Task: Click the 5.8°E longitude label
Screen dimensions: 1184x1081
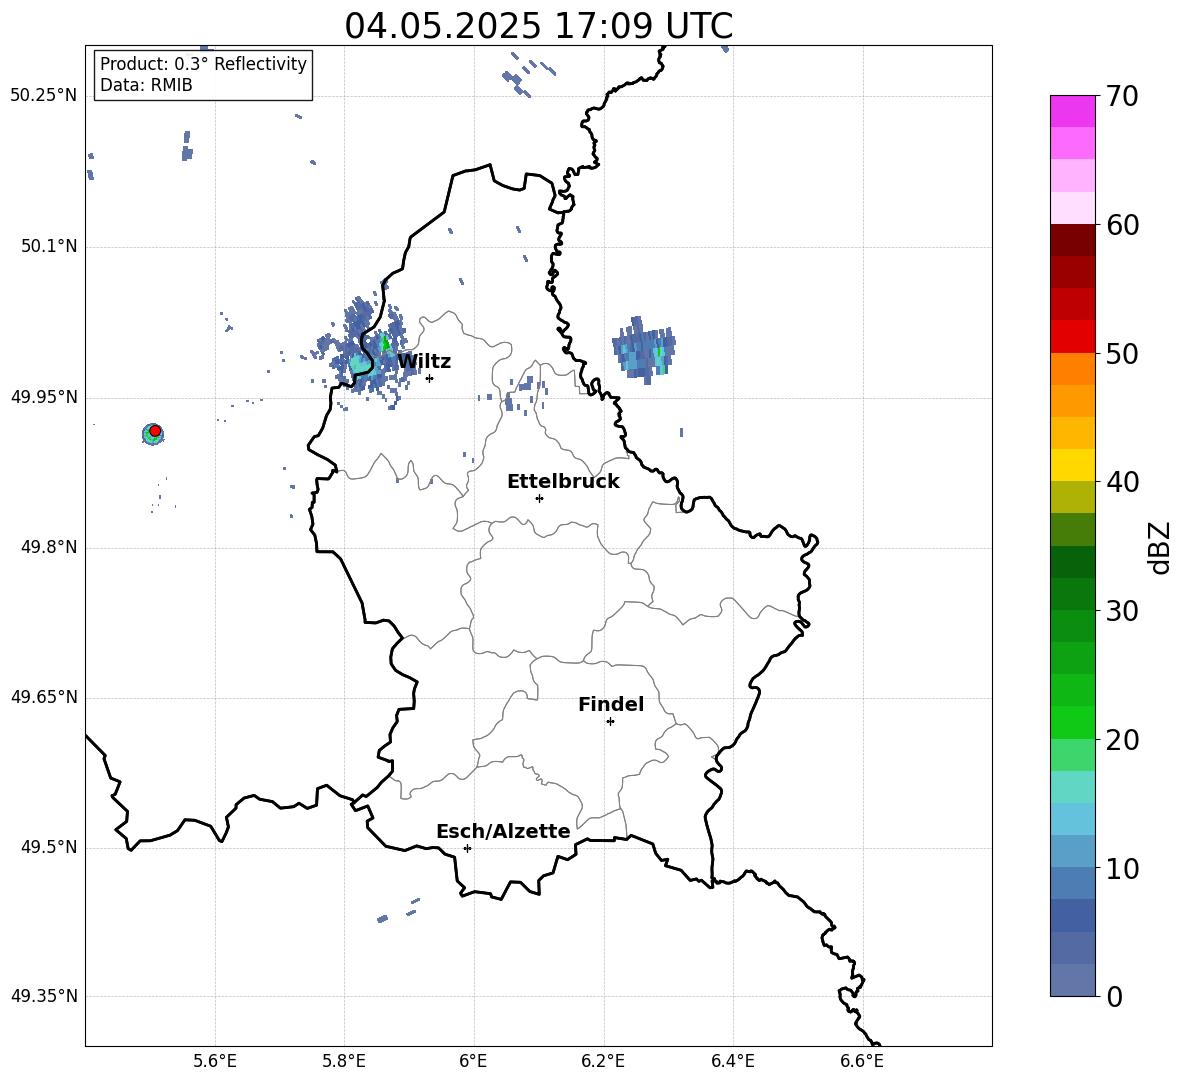Action: tap(344, 1061)
